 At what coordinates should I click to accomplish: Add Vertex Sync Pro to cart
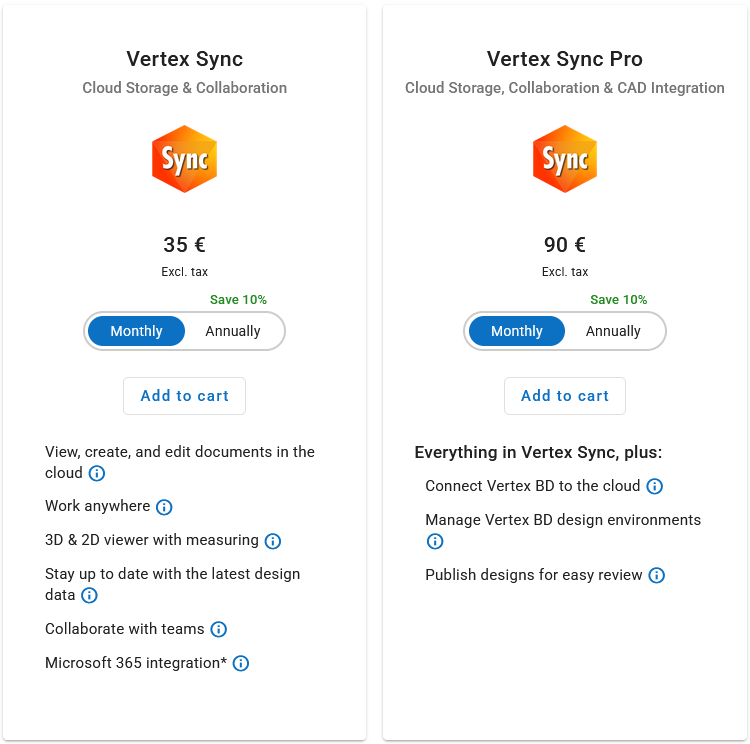(x=565, y=396)
